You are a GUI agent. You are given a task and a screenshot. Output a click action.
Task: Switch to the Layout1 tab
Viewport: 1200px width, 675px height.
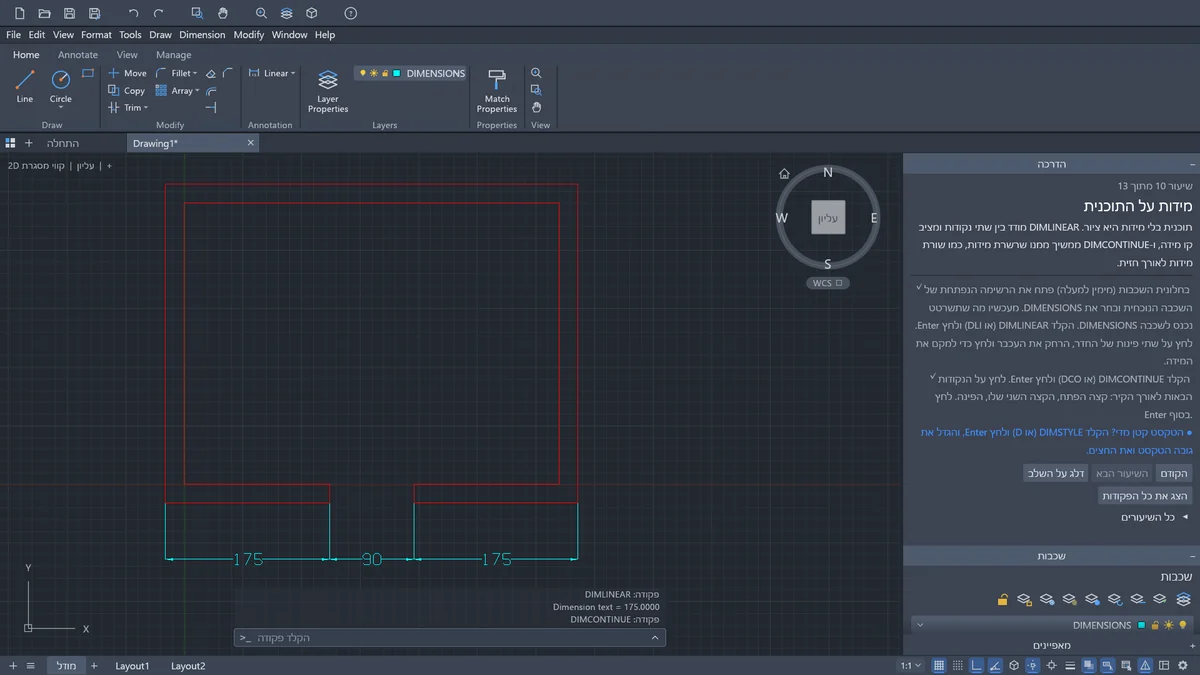[132, 666]
